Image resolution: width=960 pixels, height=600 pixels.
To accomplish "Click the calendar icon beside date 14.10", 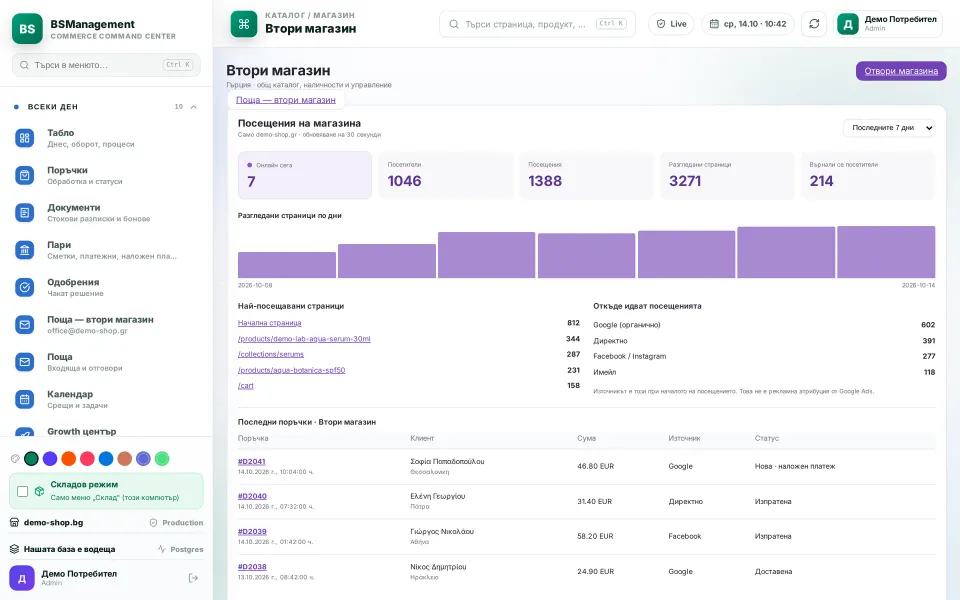I will click(714, 24).
